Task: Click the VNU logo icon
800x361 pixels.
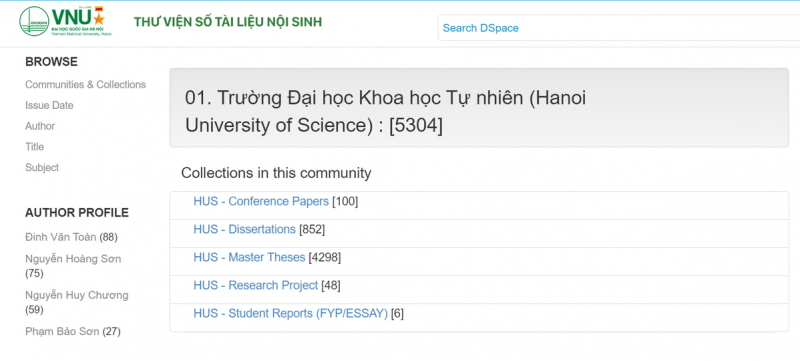Action: [63, 21]
